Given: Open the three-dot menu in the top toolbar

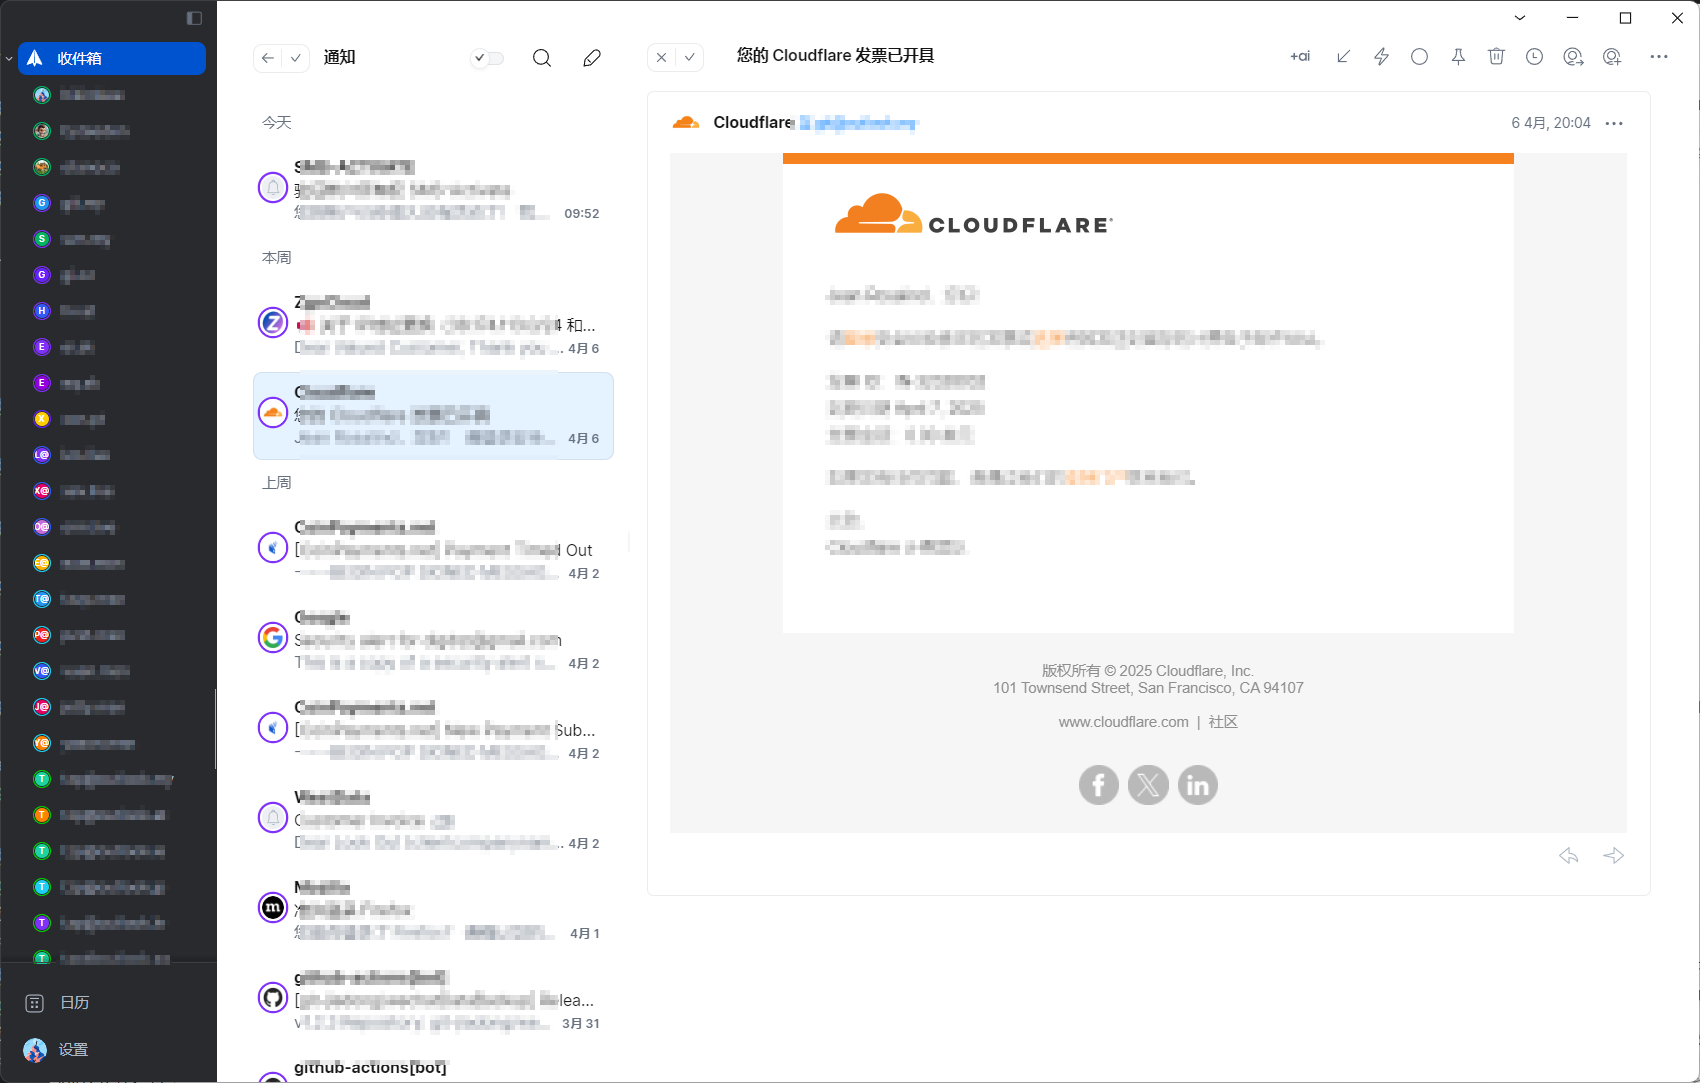Looking at the screenshot, I should click(x=1659, y=57).
